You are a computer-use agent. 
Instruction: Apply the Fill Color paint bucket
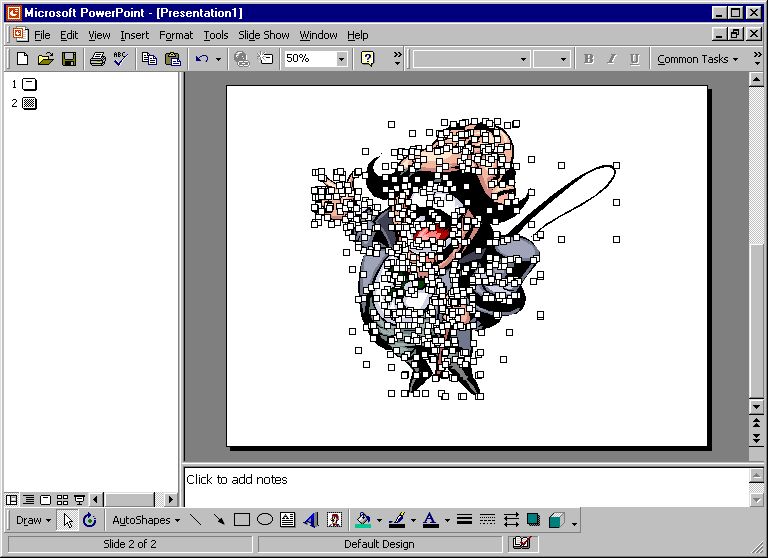[x=363, y=520]
